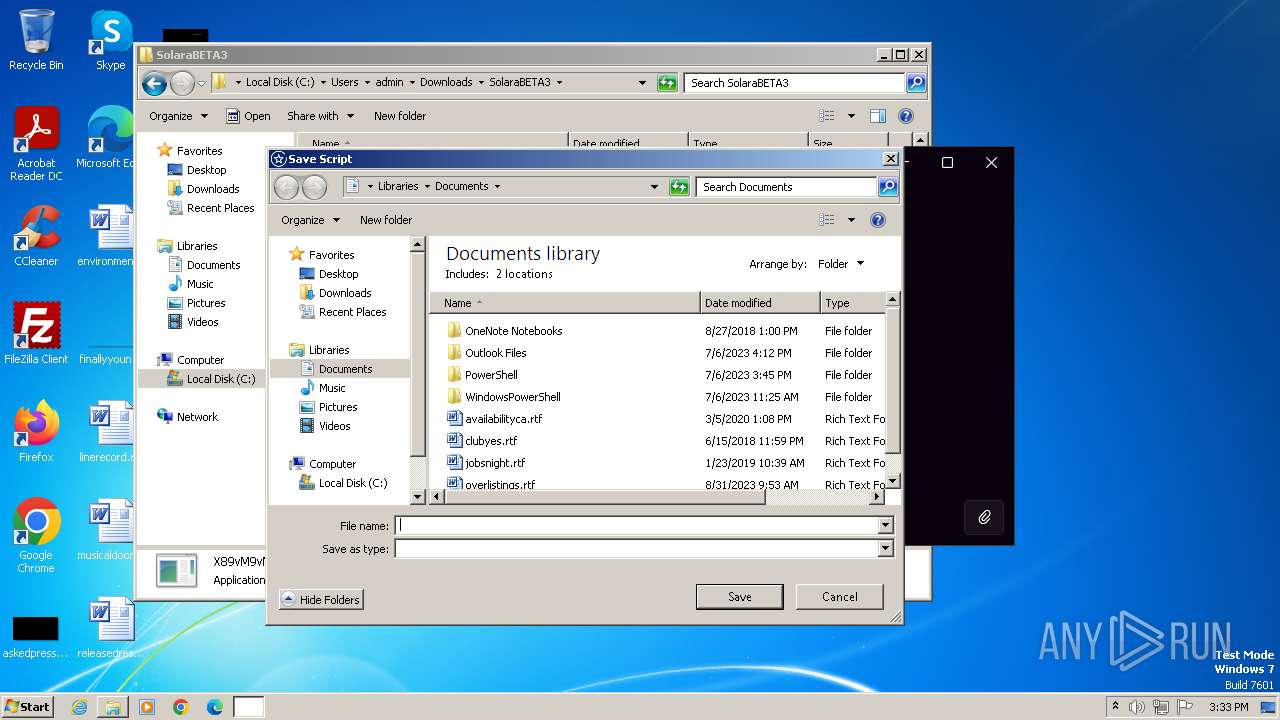Click Downloads breadcrumb in SolaraBETA3 address bar

[446, 82]
